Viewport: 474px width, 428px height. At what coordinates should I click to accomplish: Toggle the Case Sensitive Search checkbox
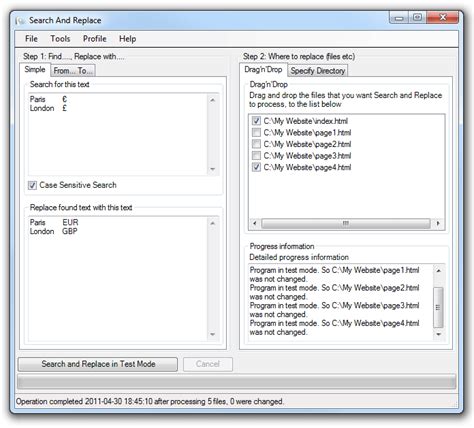point(32,185)
